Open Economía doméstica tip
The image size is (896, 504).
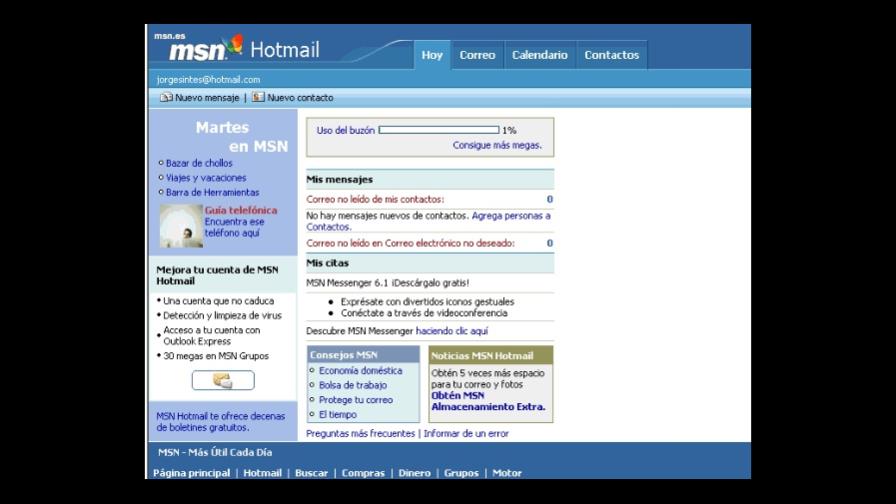pyautogui.click(x=361, y=371)
